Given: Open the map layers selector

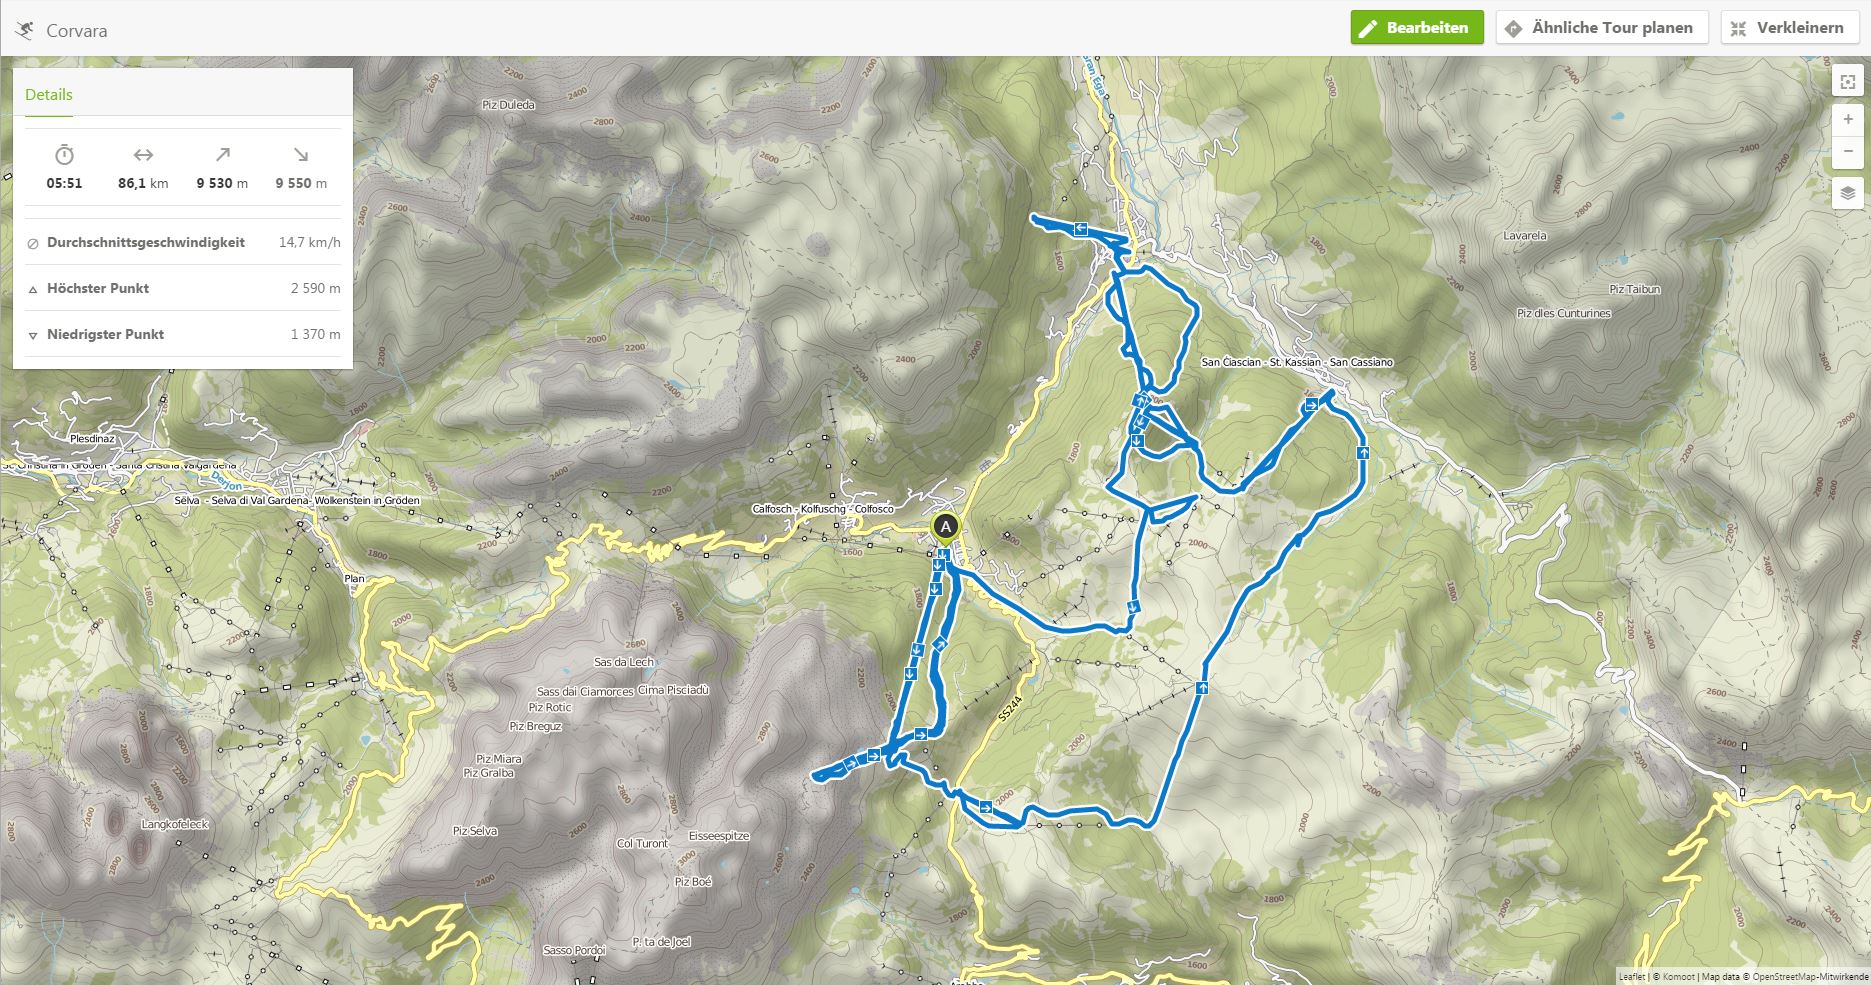Looking at the screenshot, I should tap(1847, 193).
